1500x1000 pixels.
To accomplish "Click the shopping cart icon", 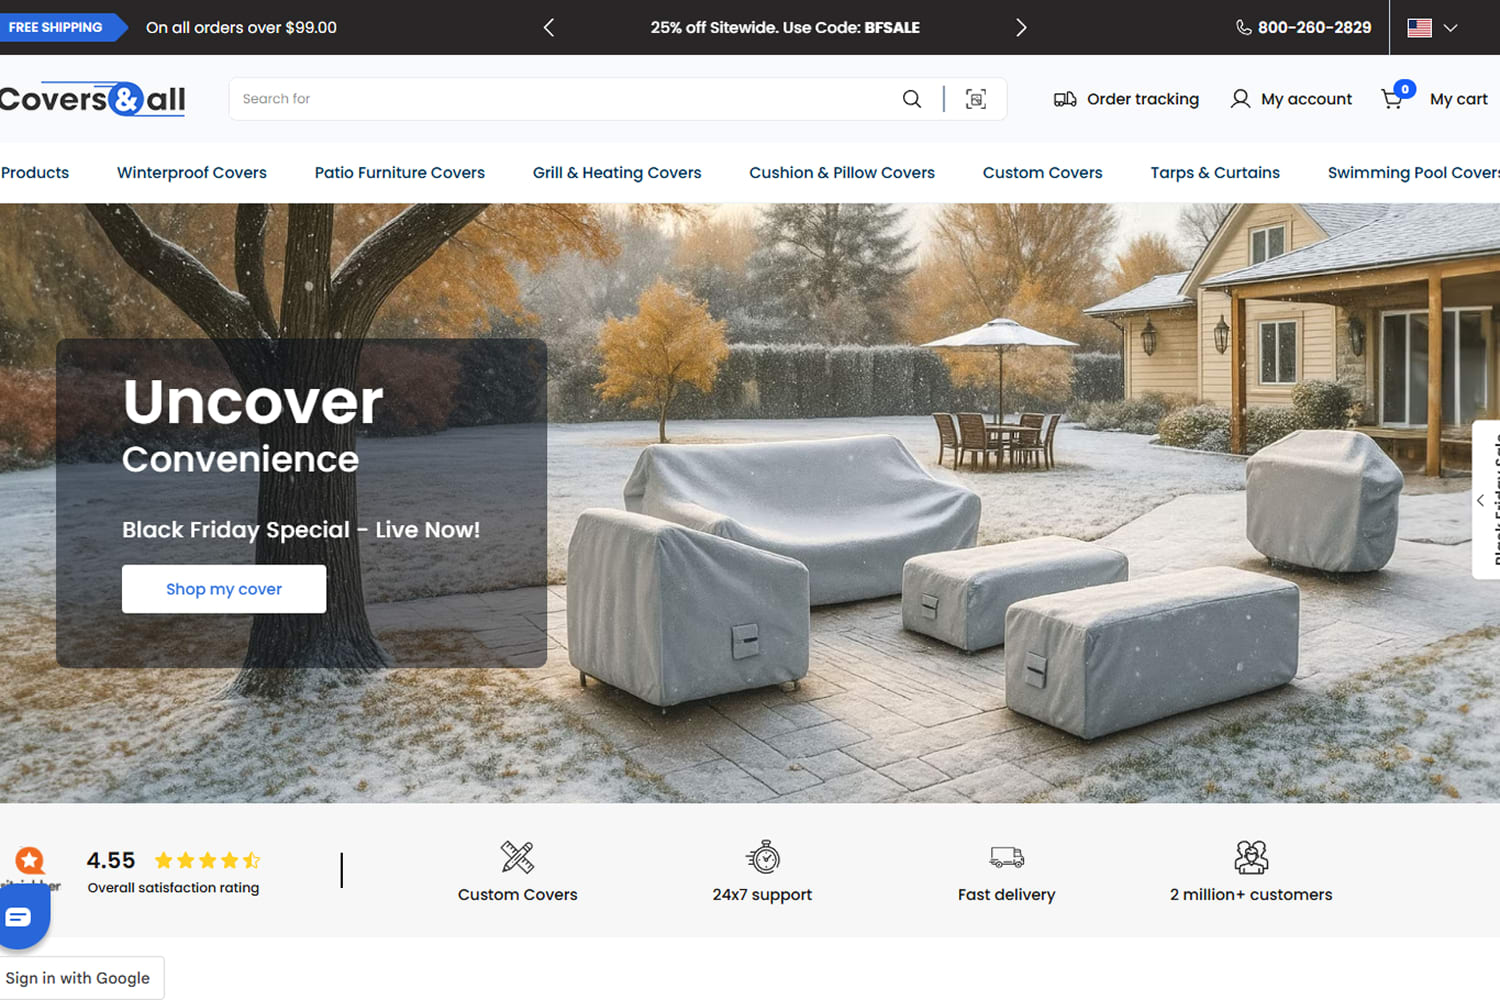I will click(x=1392, y=99).
